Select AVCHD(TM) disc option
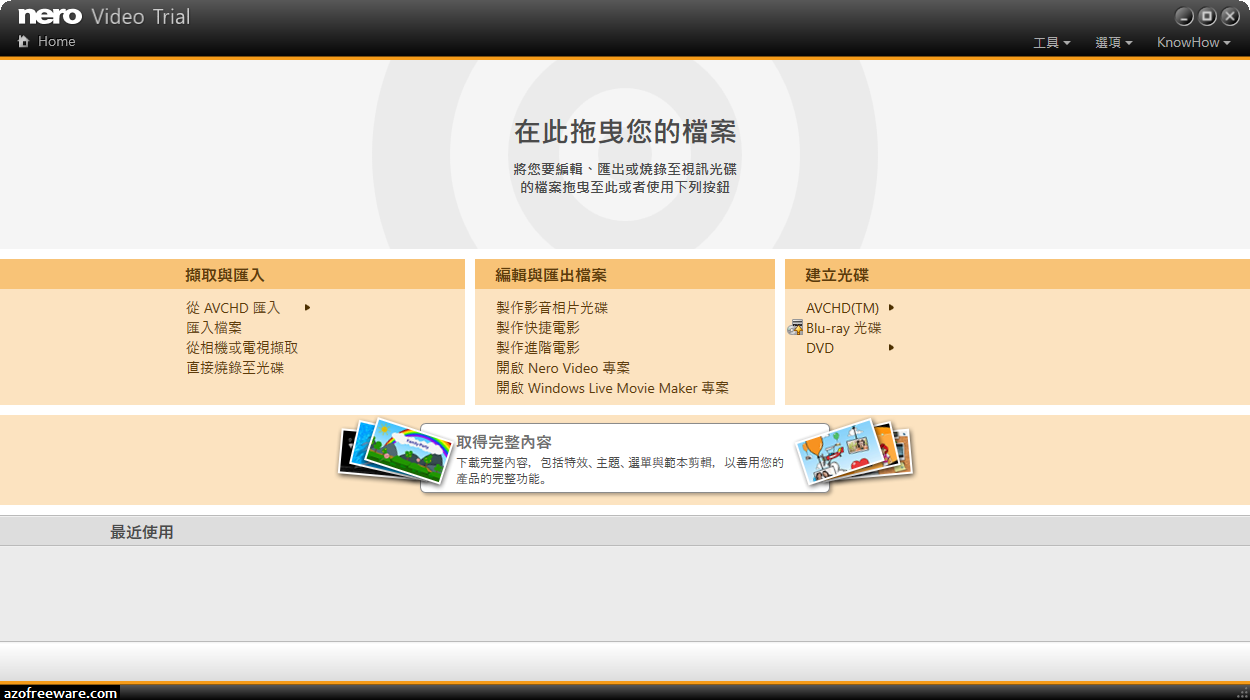 point(842,308)
